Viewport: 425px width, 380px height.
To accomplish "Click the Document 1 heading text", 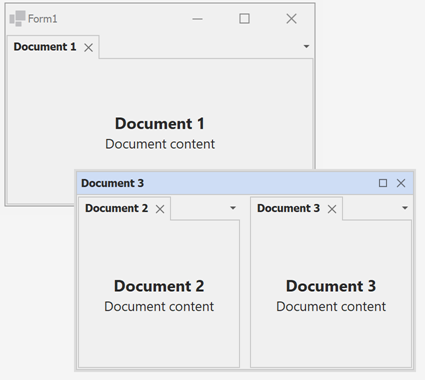I will pyautogui.click(x=160, y=124).
